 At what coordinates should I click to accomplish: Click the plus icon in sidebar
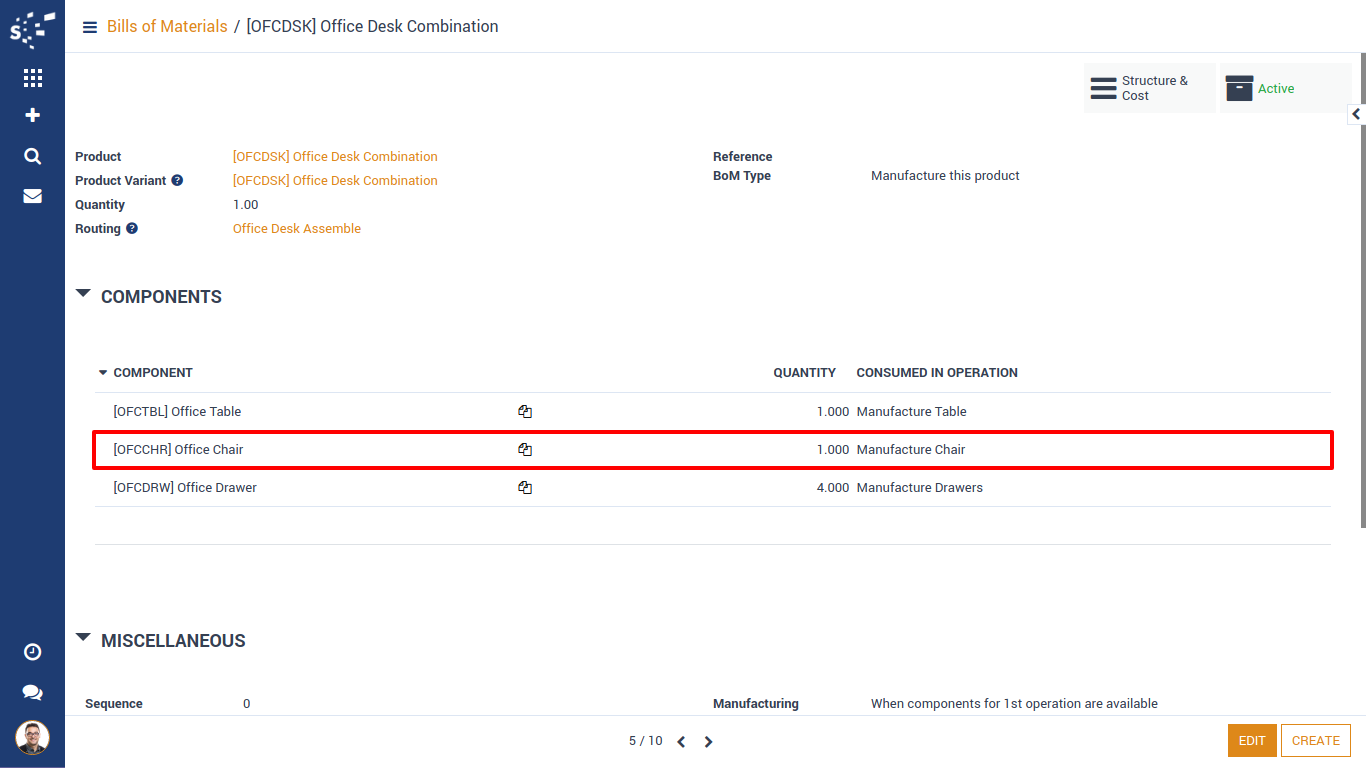(x=32, y=116)
